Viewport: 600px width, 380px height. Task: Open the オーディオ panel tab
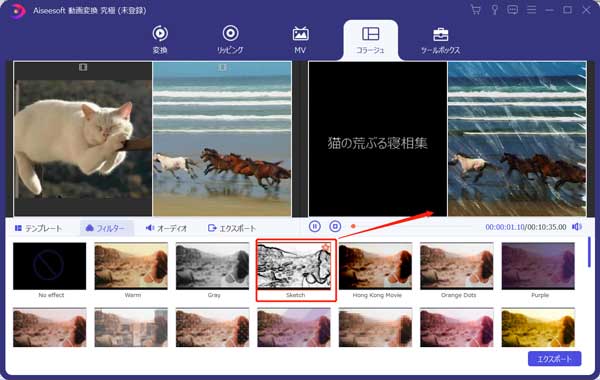pos(166,228)
